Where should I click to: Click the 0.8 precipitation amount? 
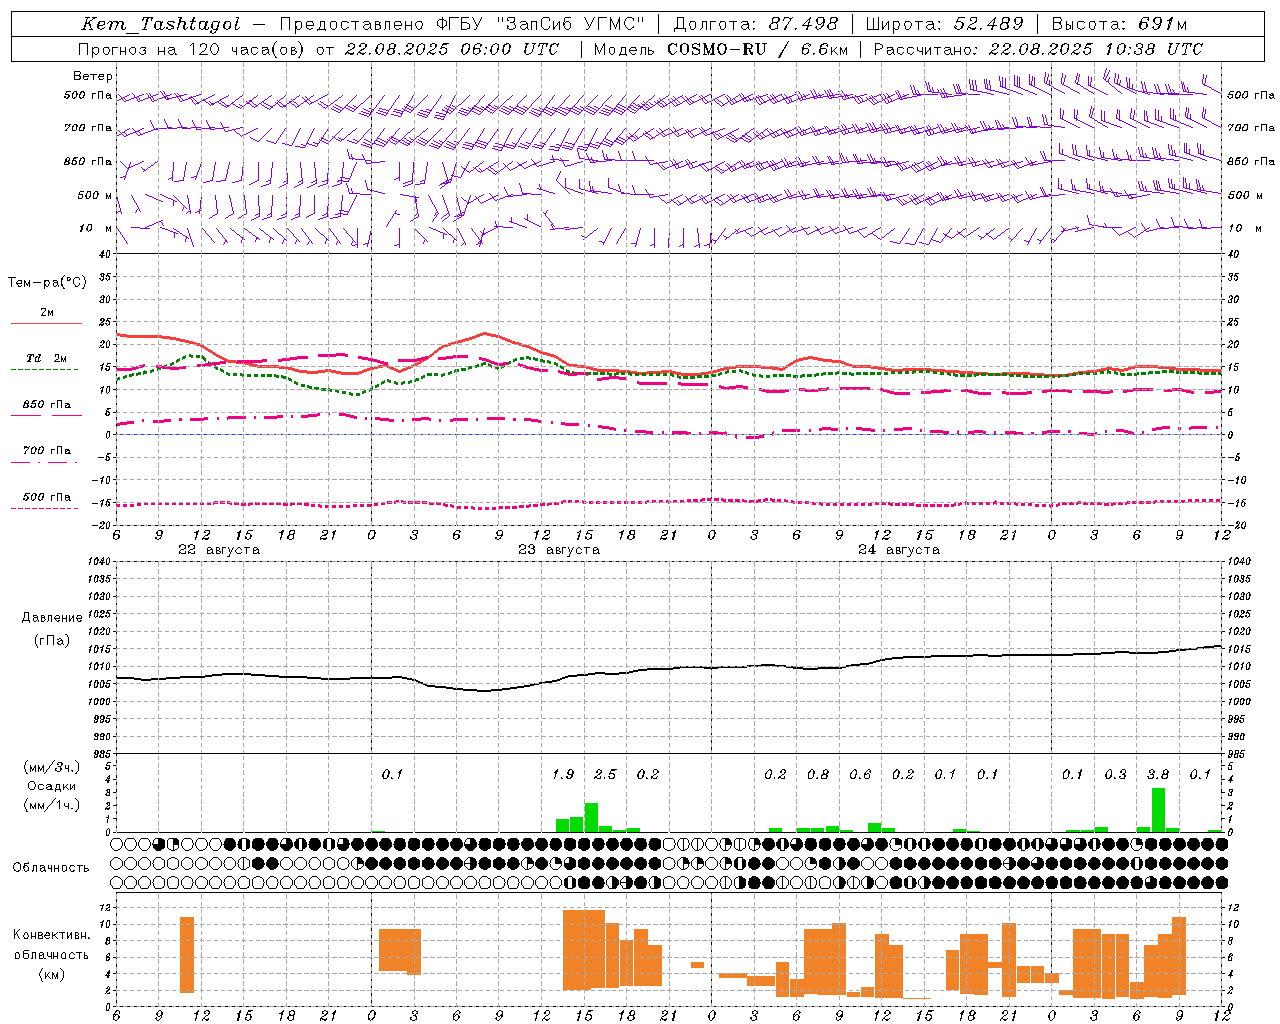point(818,775)
